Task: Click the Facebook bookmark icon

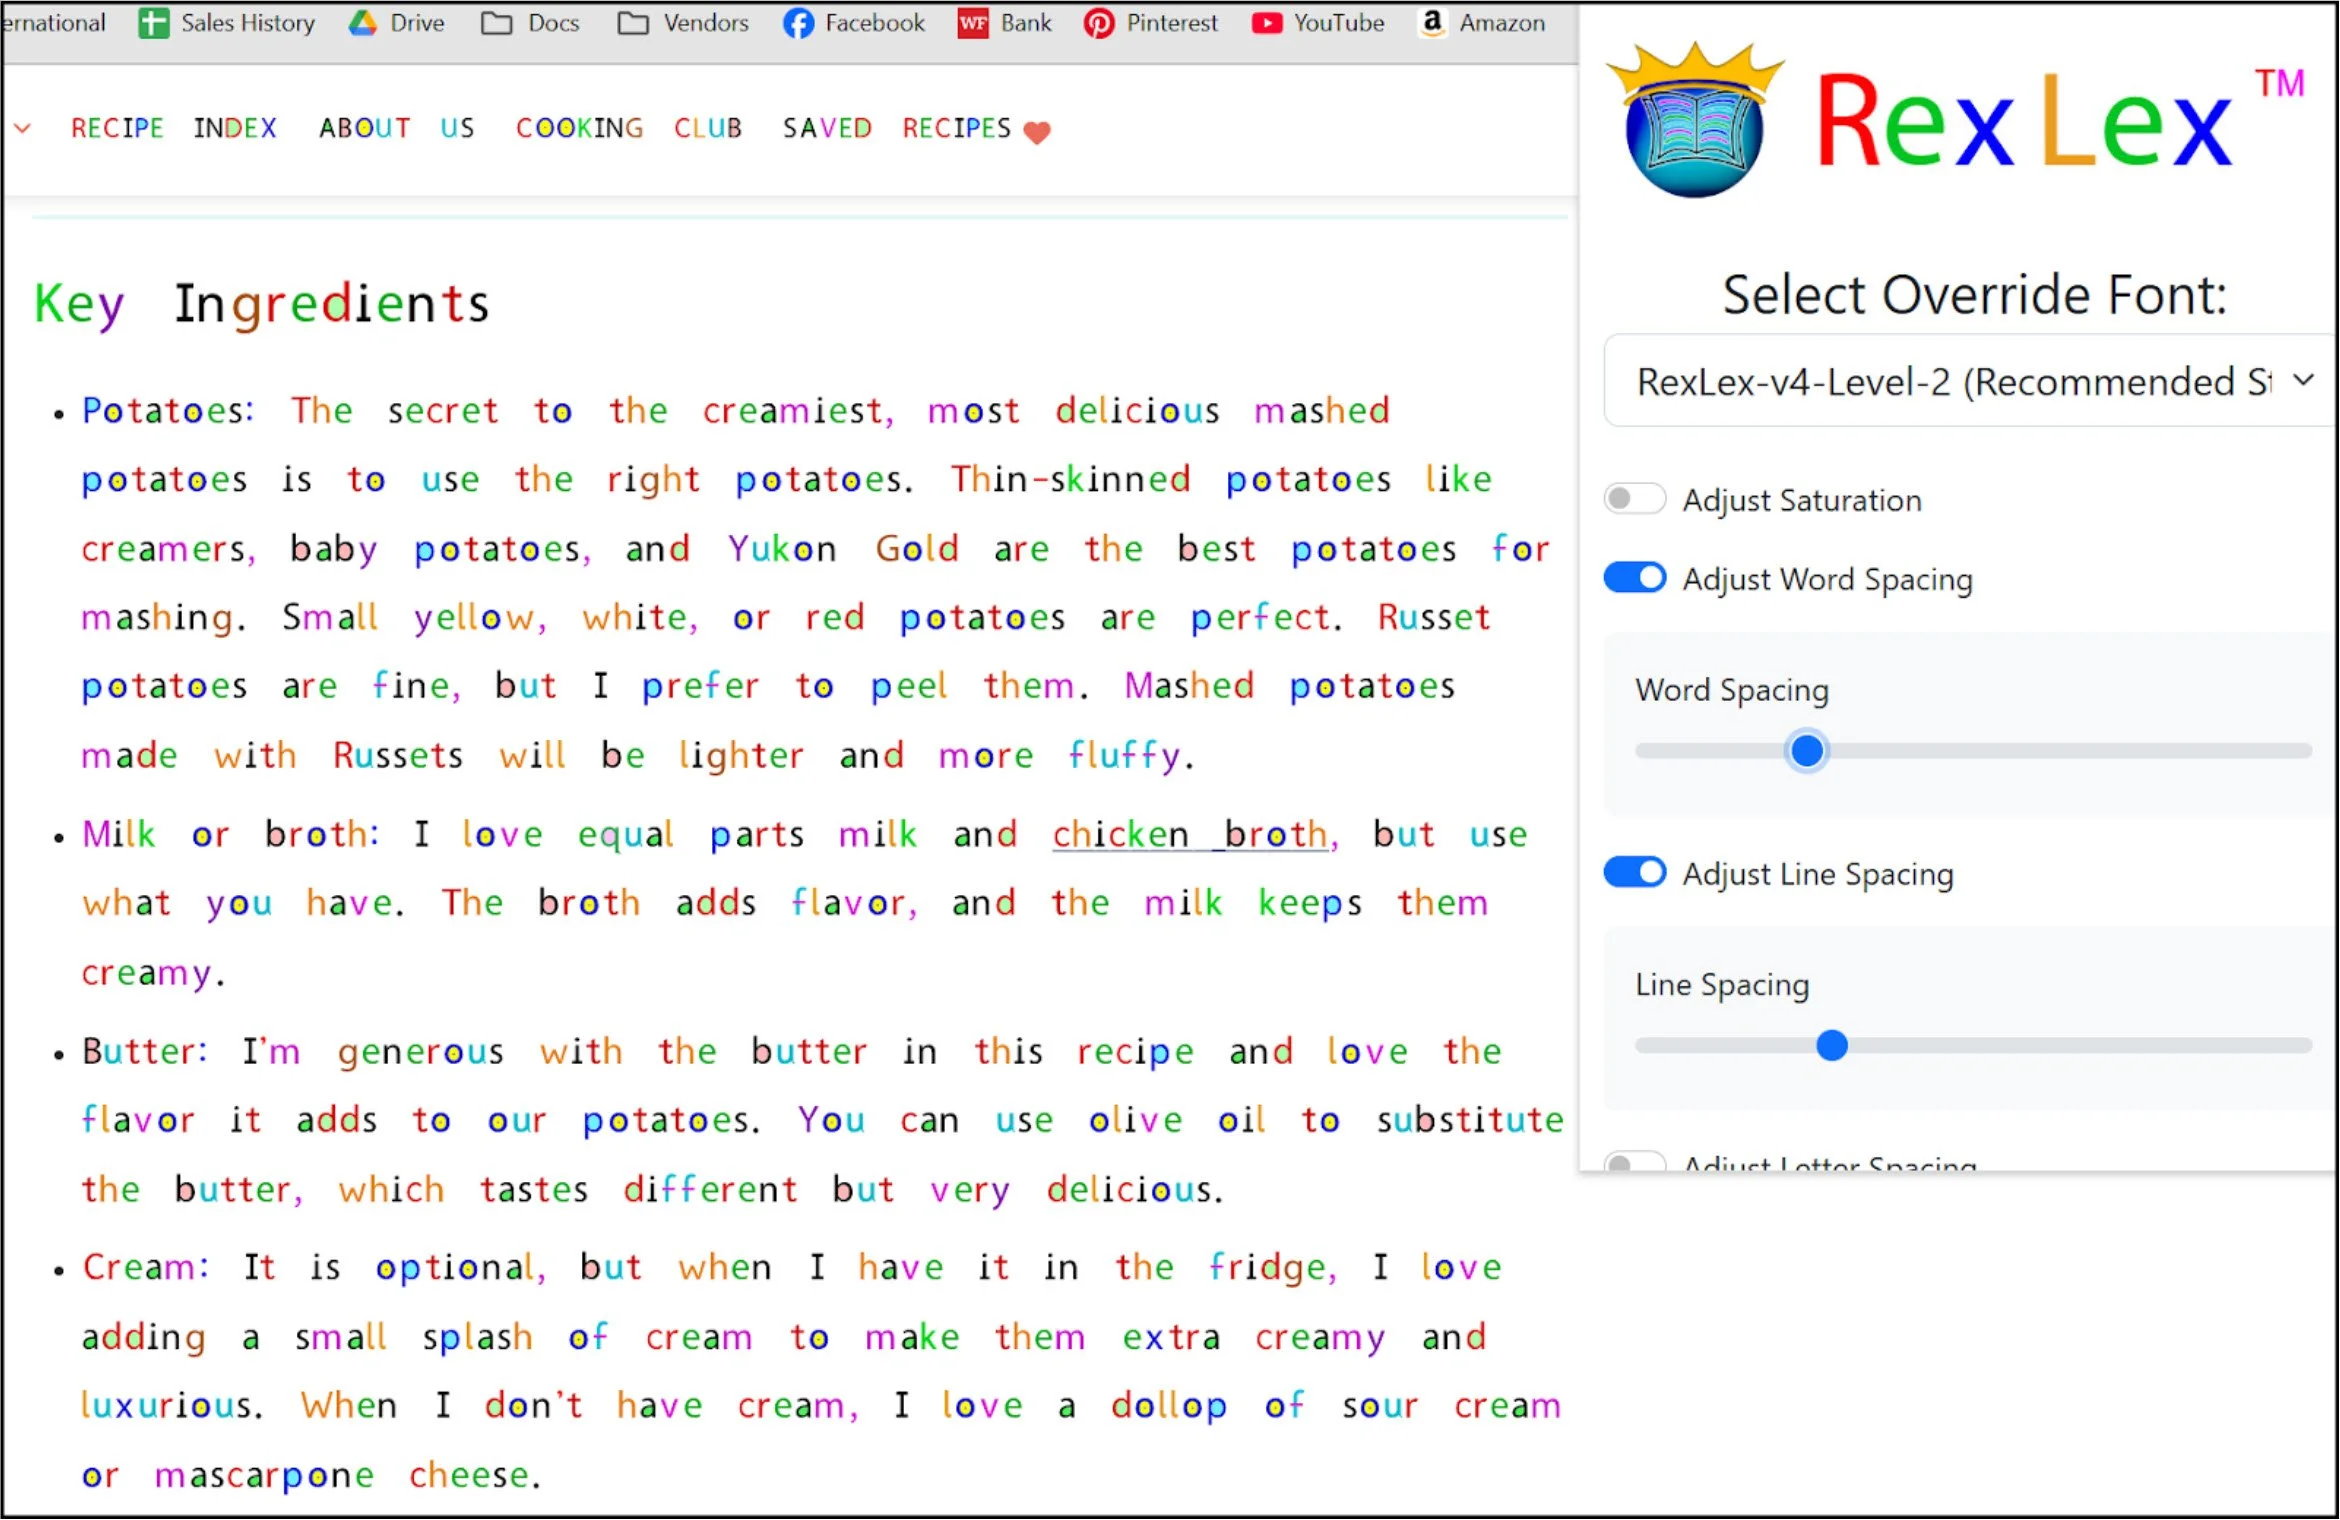Action: pyautogui.click(x=798, y=23)
